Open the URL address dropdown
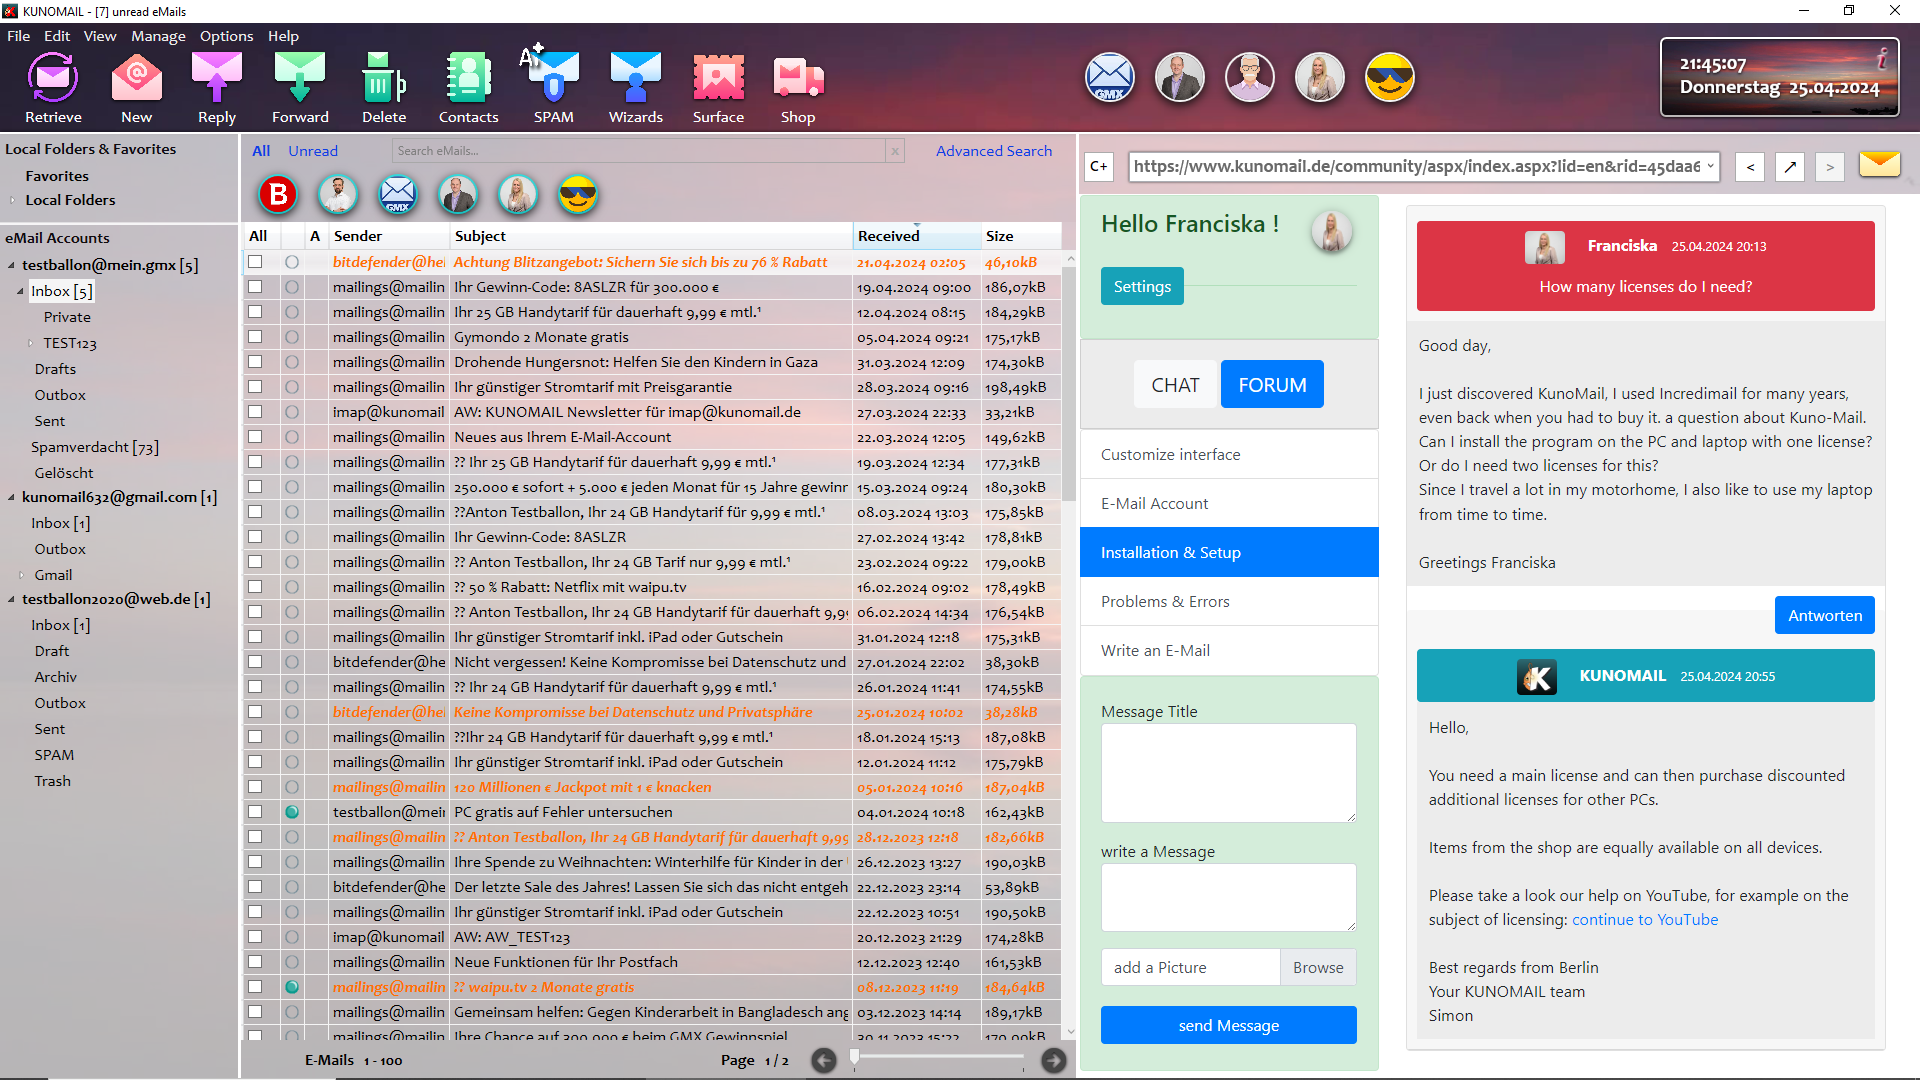The image size is (1920, 1080). 1710,166
